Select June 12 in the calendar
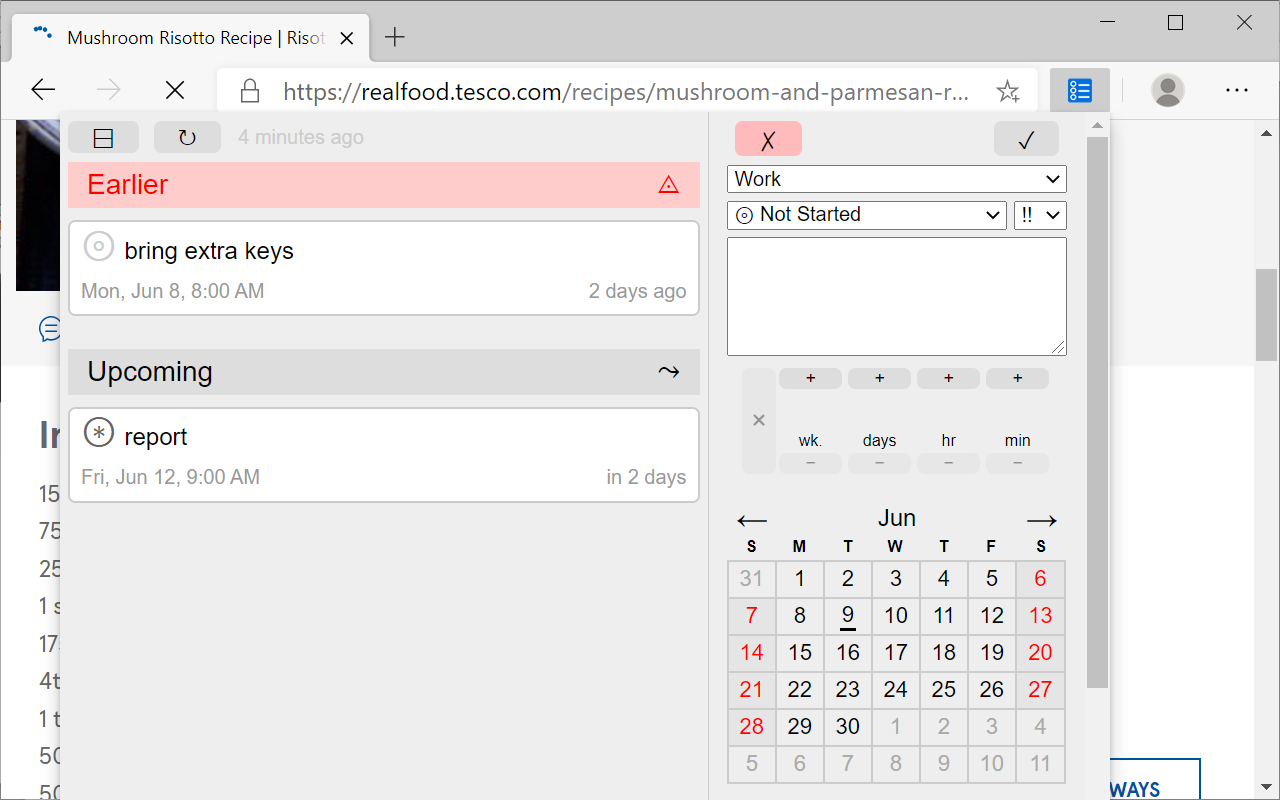 coord(992,616)
